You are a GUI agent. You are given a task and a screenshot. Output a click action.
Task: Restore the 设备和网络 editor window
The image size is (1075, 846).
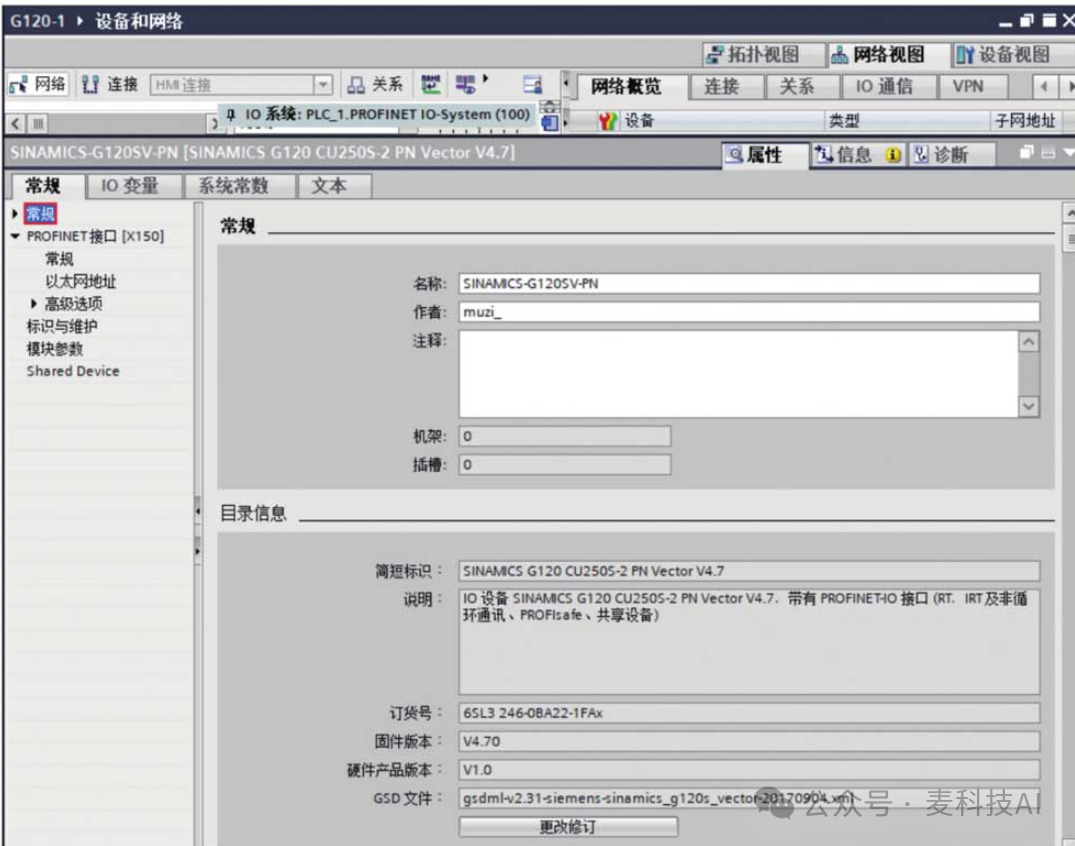pos(1027,21)
